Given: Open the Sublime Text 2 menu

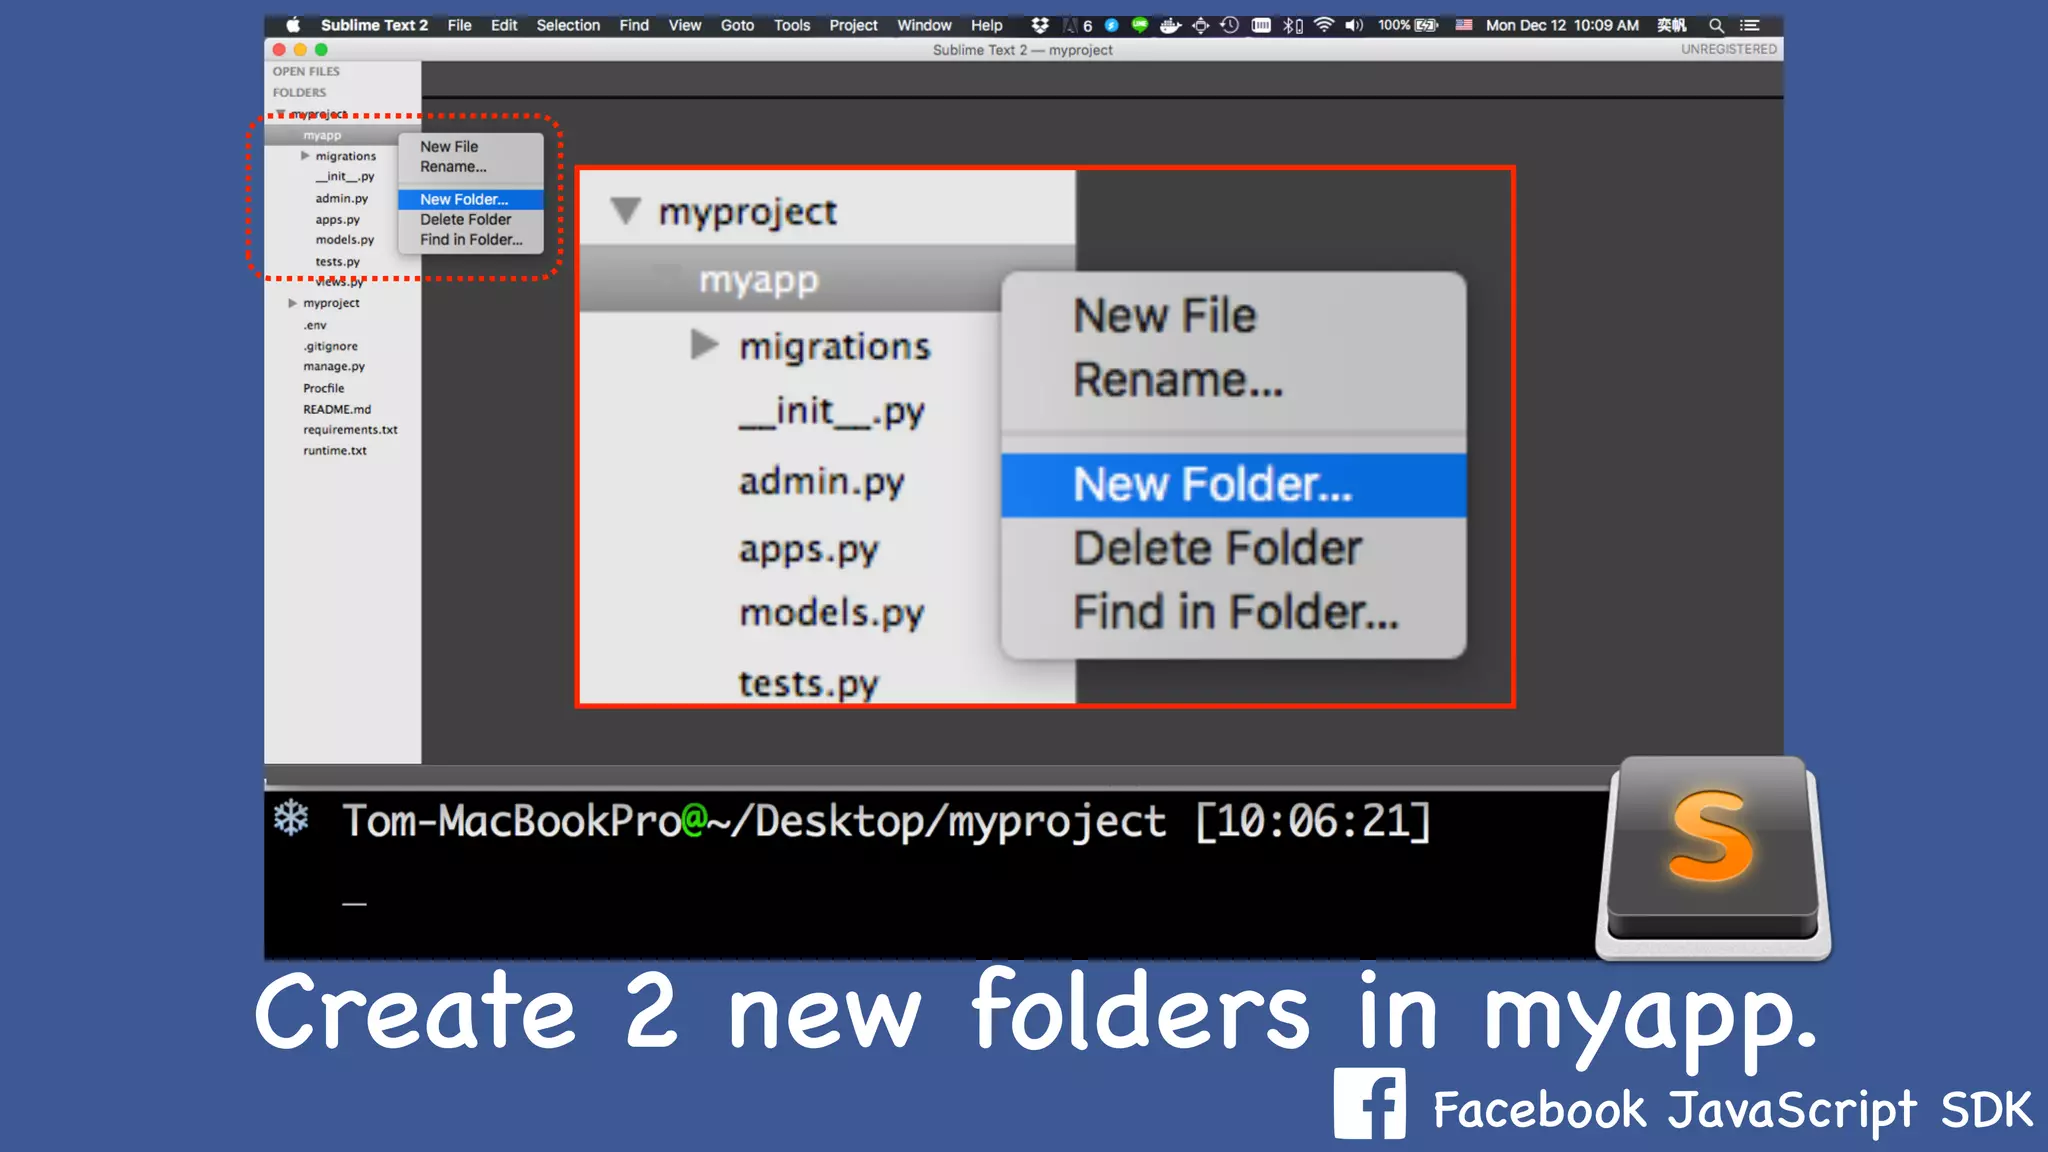Looking at the screenshot, I should (374, 25).
